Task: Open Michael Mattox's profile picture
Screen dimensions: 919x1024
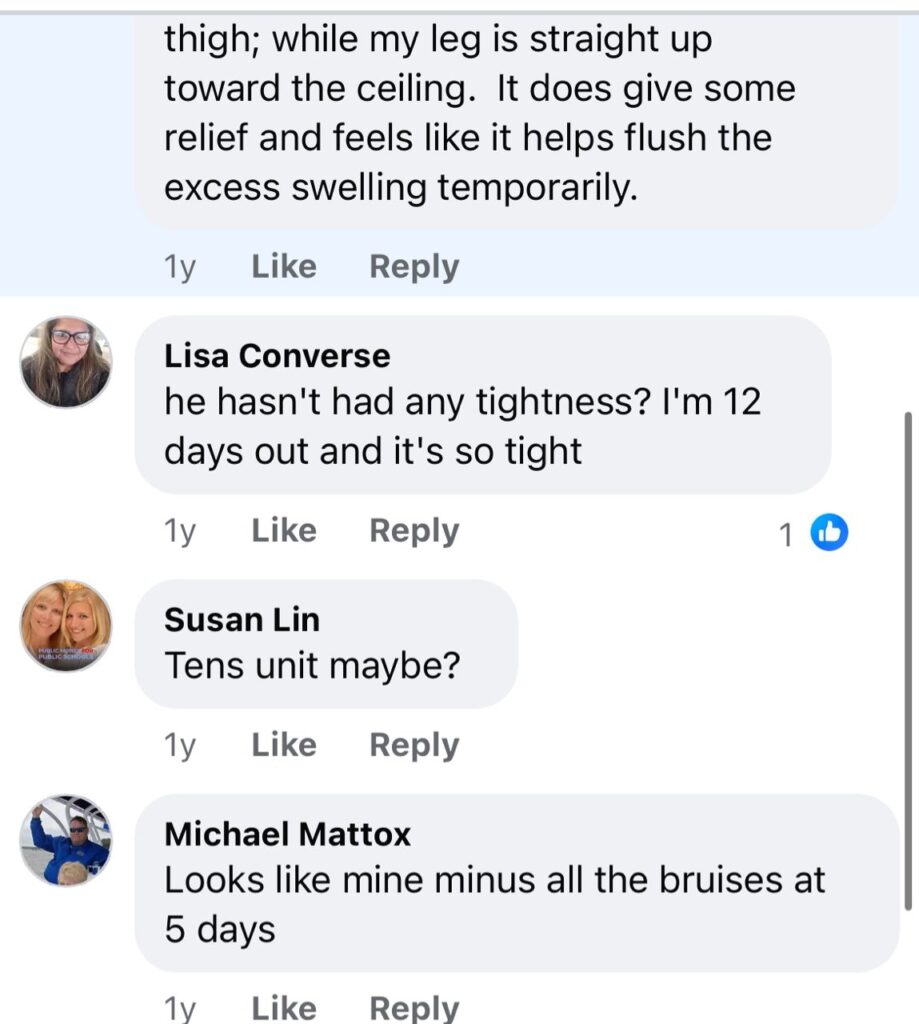Action: pos(66,840)
